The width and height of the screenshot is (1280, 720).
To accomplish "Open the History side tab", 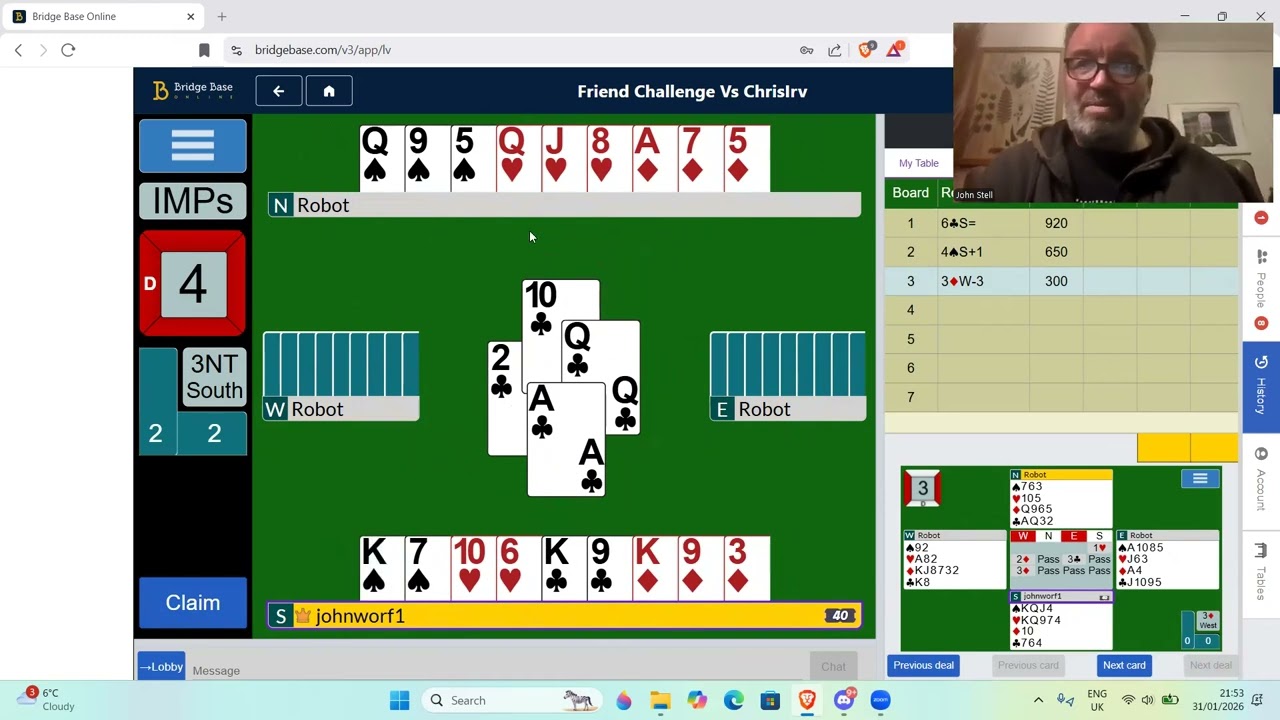I will (1261, 385).
